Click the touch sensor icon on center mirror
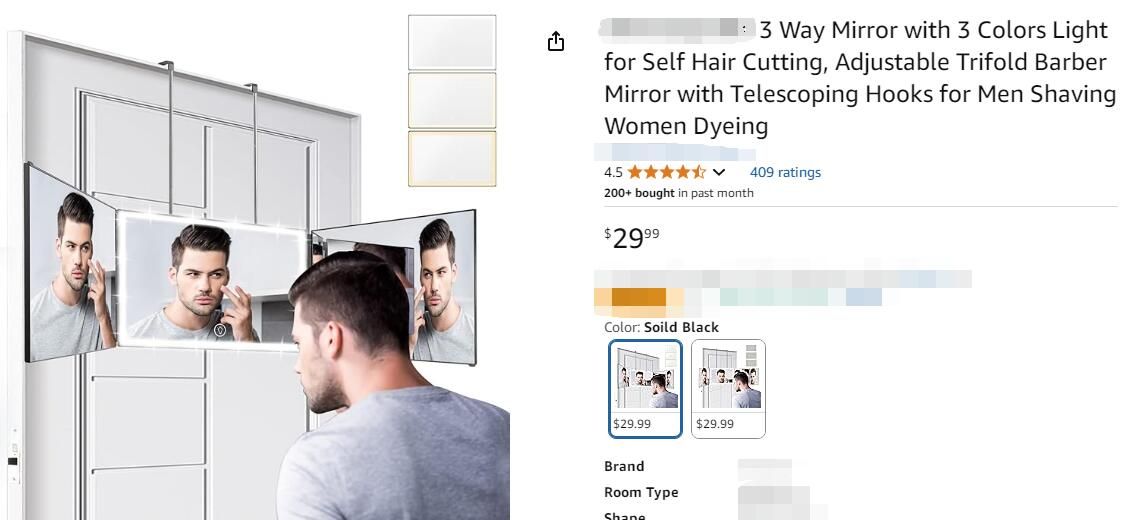The height and width of the screenshot is (520, 1140). pyautogui.click(x=220, y=330)
